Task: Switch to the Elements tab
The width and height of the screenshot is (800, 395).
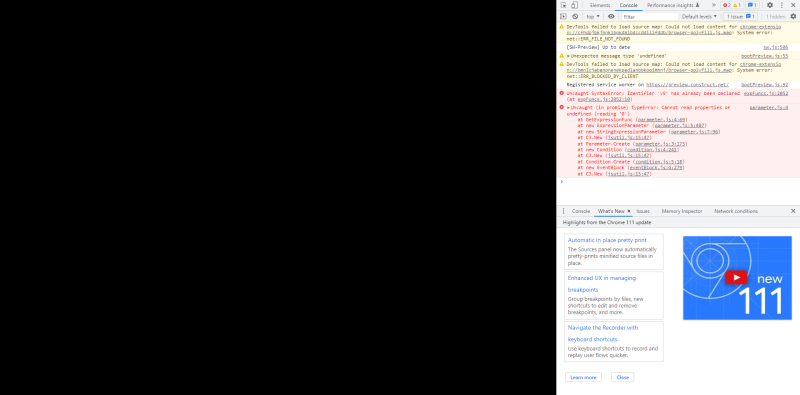Action: [x=599, y=5]
